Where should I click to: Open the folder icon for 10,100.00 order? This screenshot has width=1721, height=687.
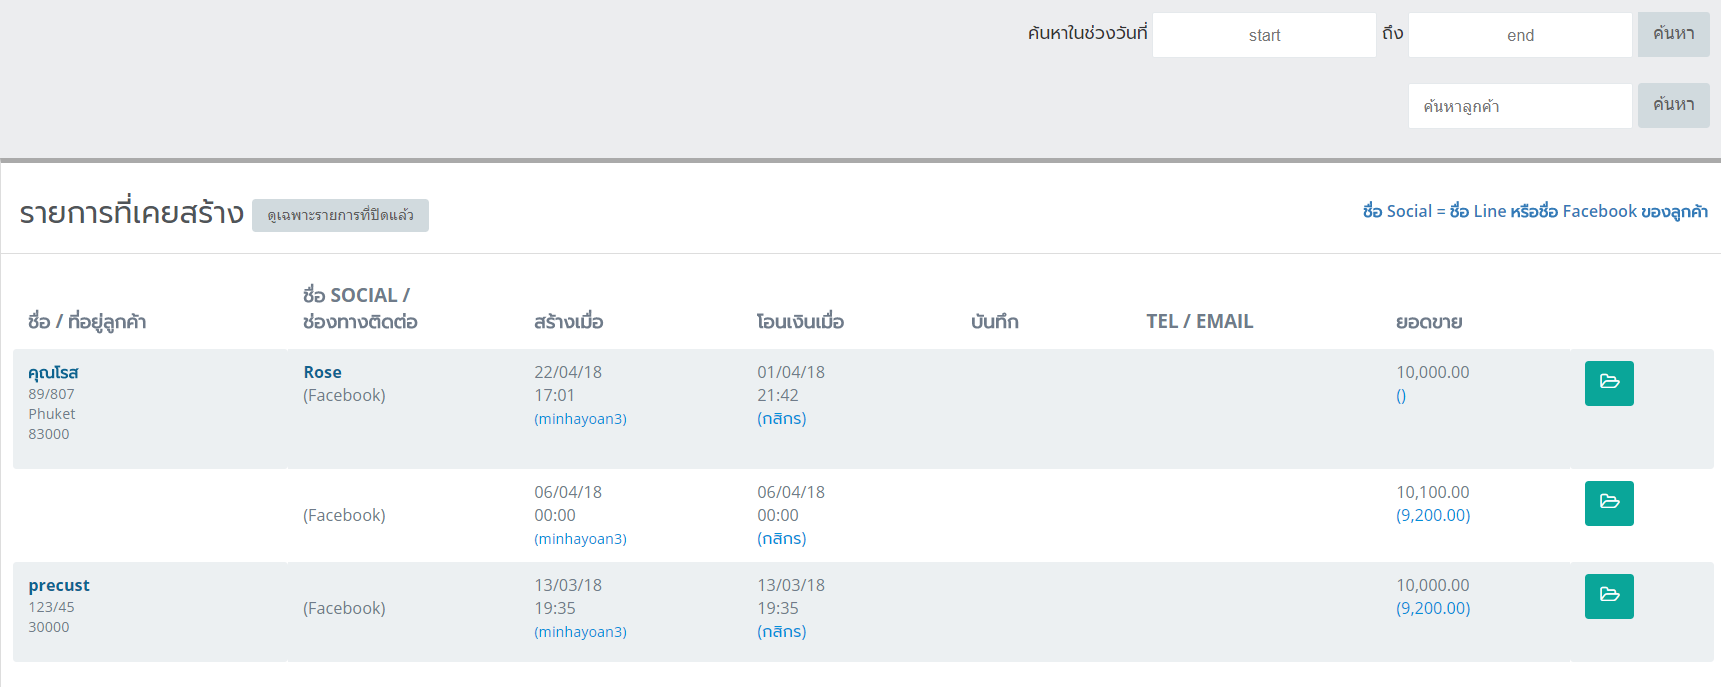1608,503
